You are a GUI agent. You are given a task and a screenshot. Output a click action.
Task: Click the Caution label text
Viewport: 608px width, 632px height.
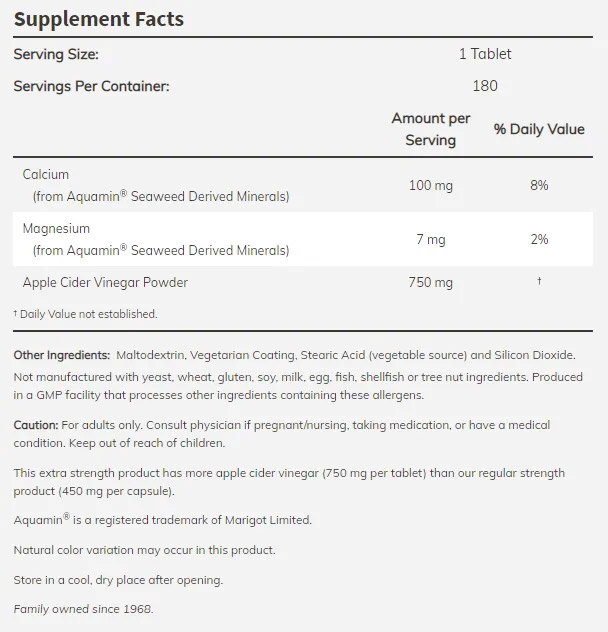click(x=36, y=425)
